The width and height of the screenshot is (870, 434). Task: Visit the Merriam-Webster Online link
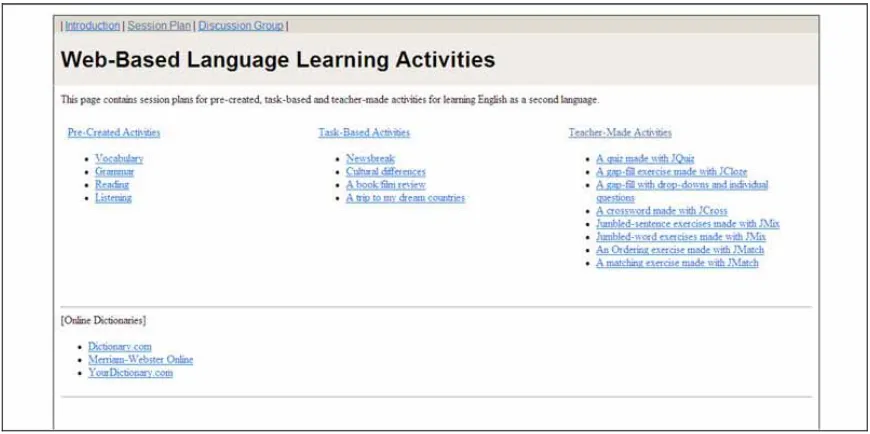(140, 360)
